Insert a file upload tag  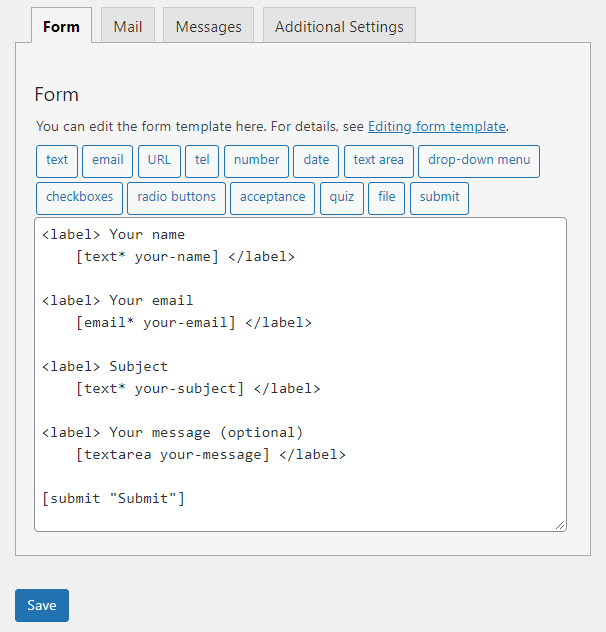[386, 198]
